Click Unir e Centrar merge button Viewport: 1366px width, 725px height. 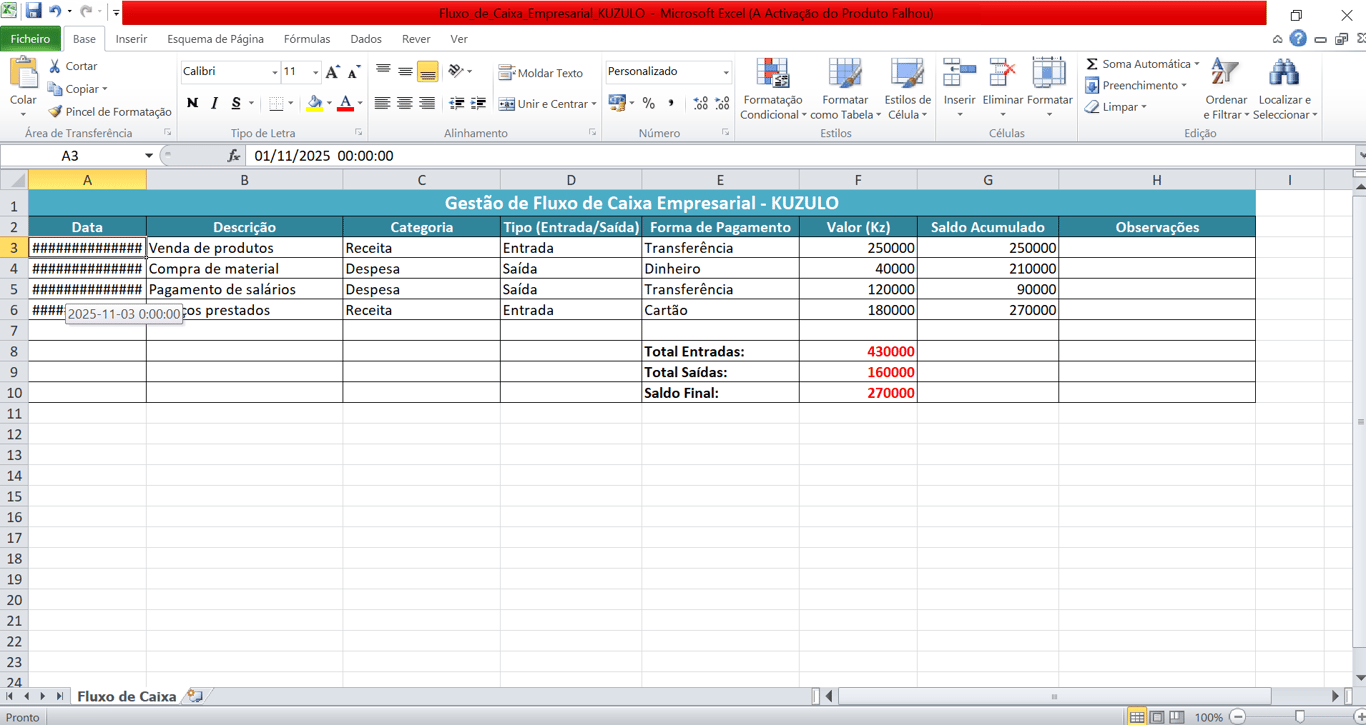coord(542,104)
